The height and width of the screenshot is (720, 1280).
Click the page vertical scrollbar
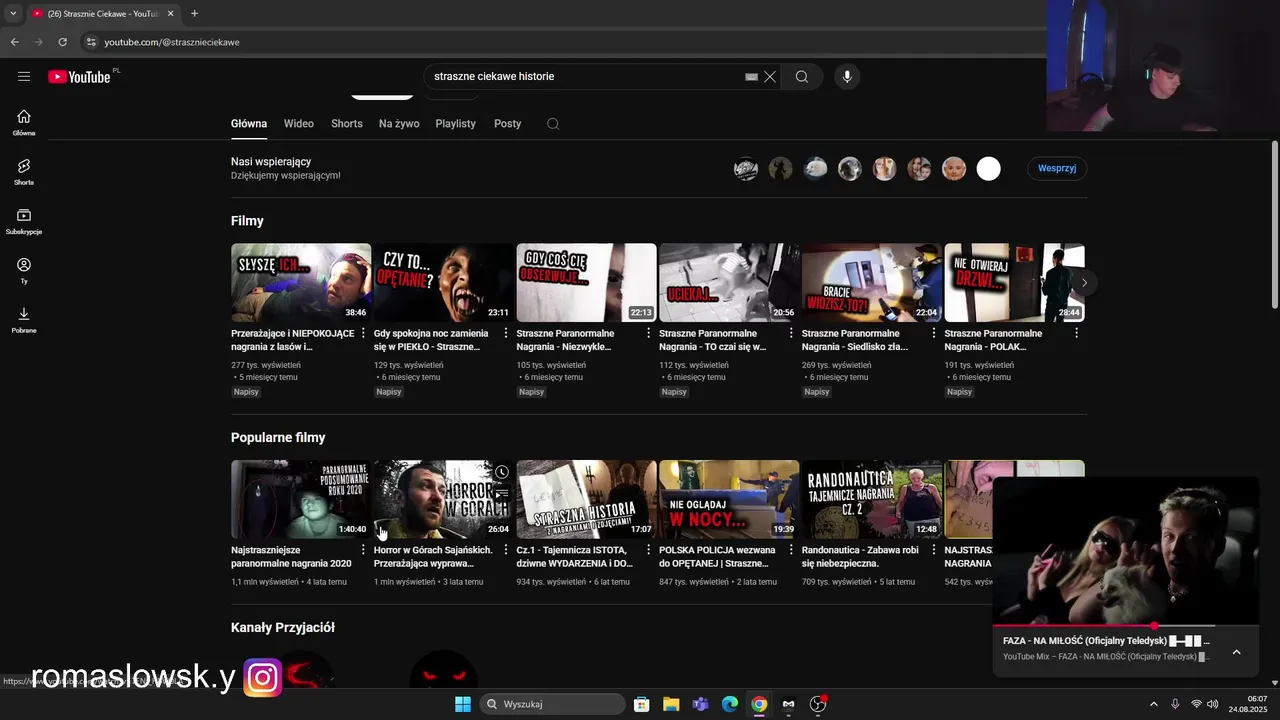[1274, 225]
